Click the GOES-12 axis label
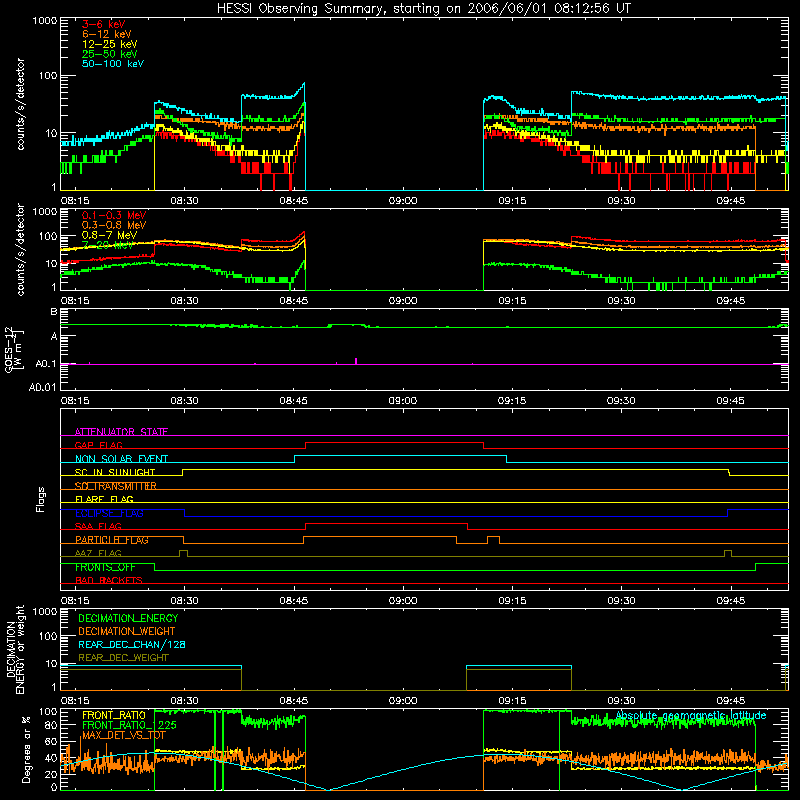Screen dimensions: 800x800 [14, 349]
